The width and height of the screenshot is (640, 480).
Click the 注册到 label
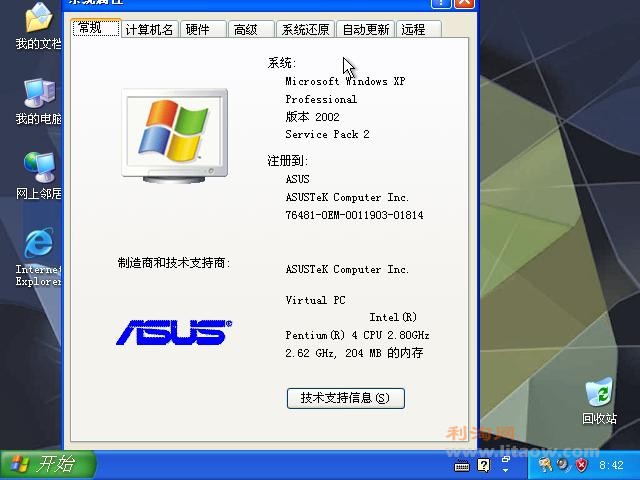(287, 160)
